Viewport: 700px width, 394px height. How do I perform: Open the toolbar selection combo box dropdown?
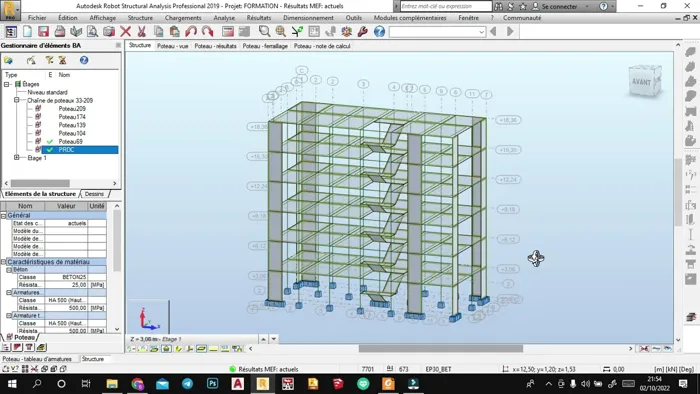(x=481, y=32)
